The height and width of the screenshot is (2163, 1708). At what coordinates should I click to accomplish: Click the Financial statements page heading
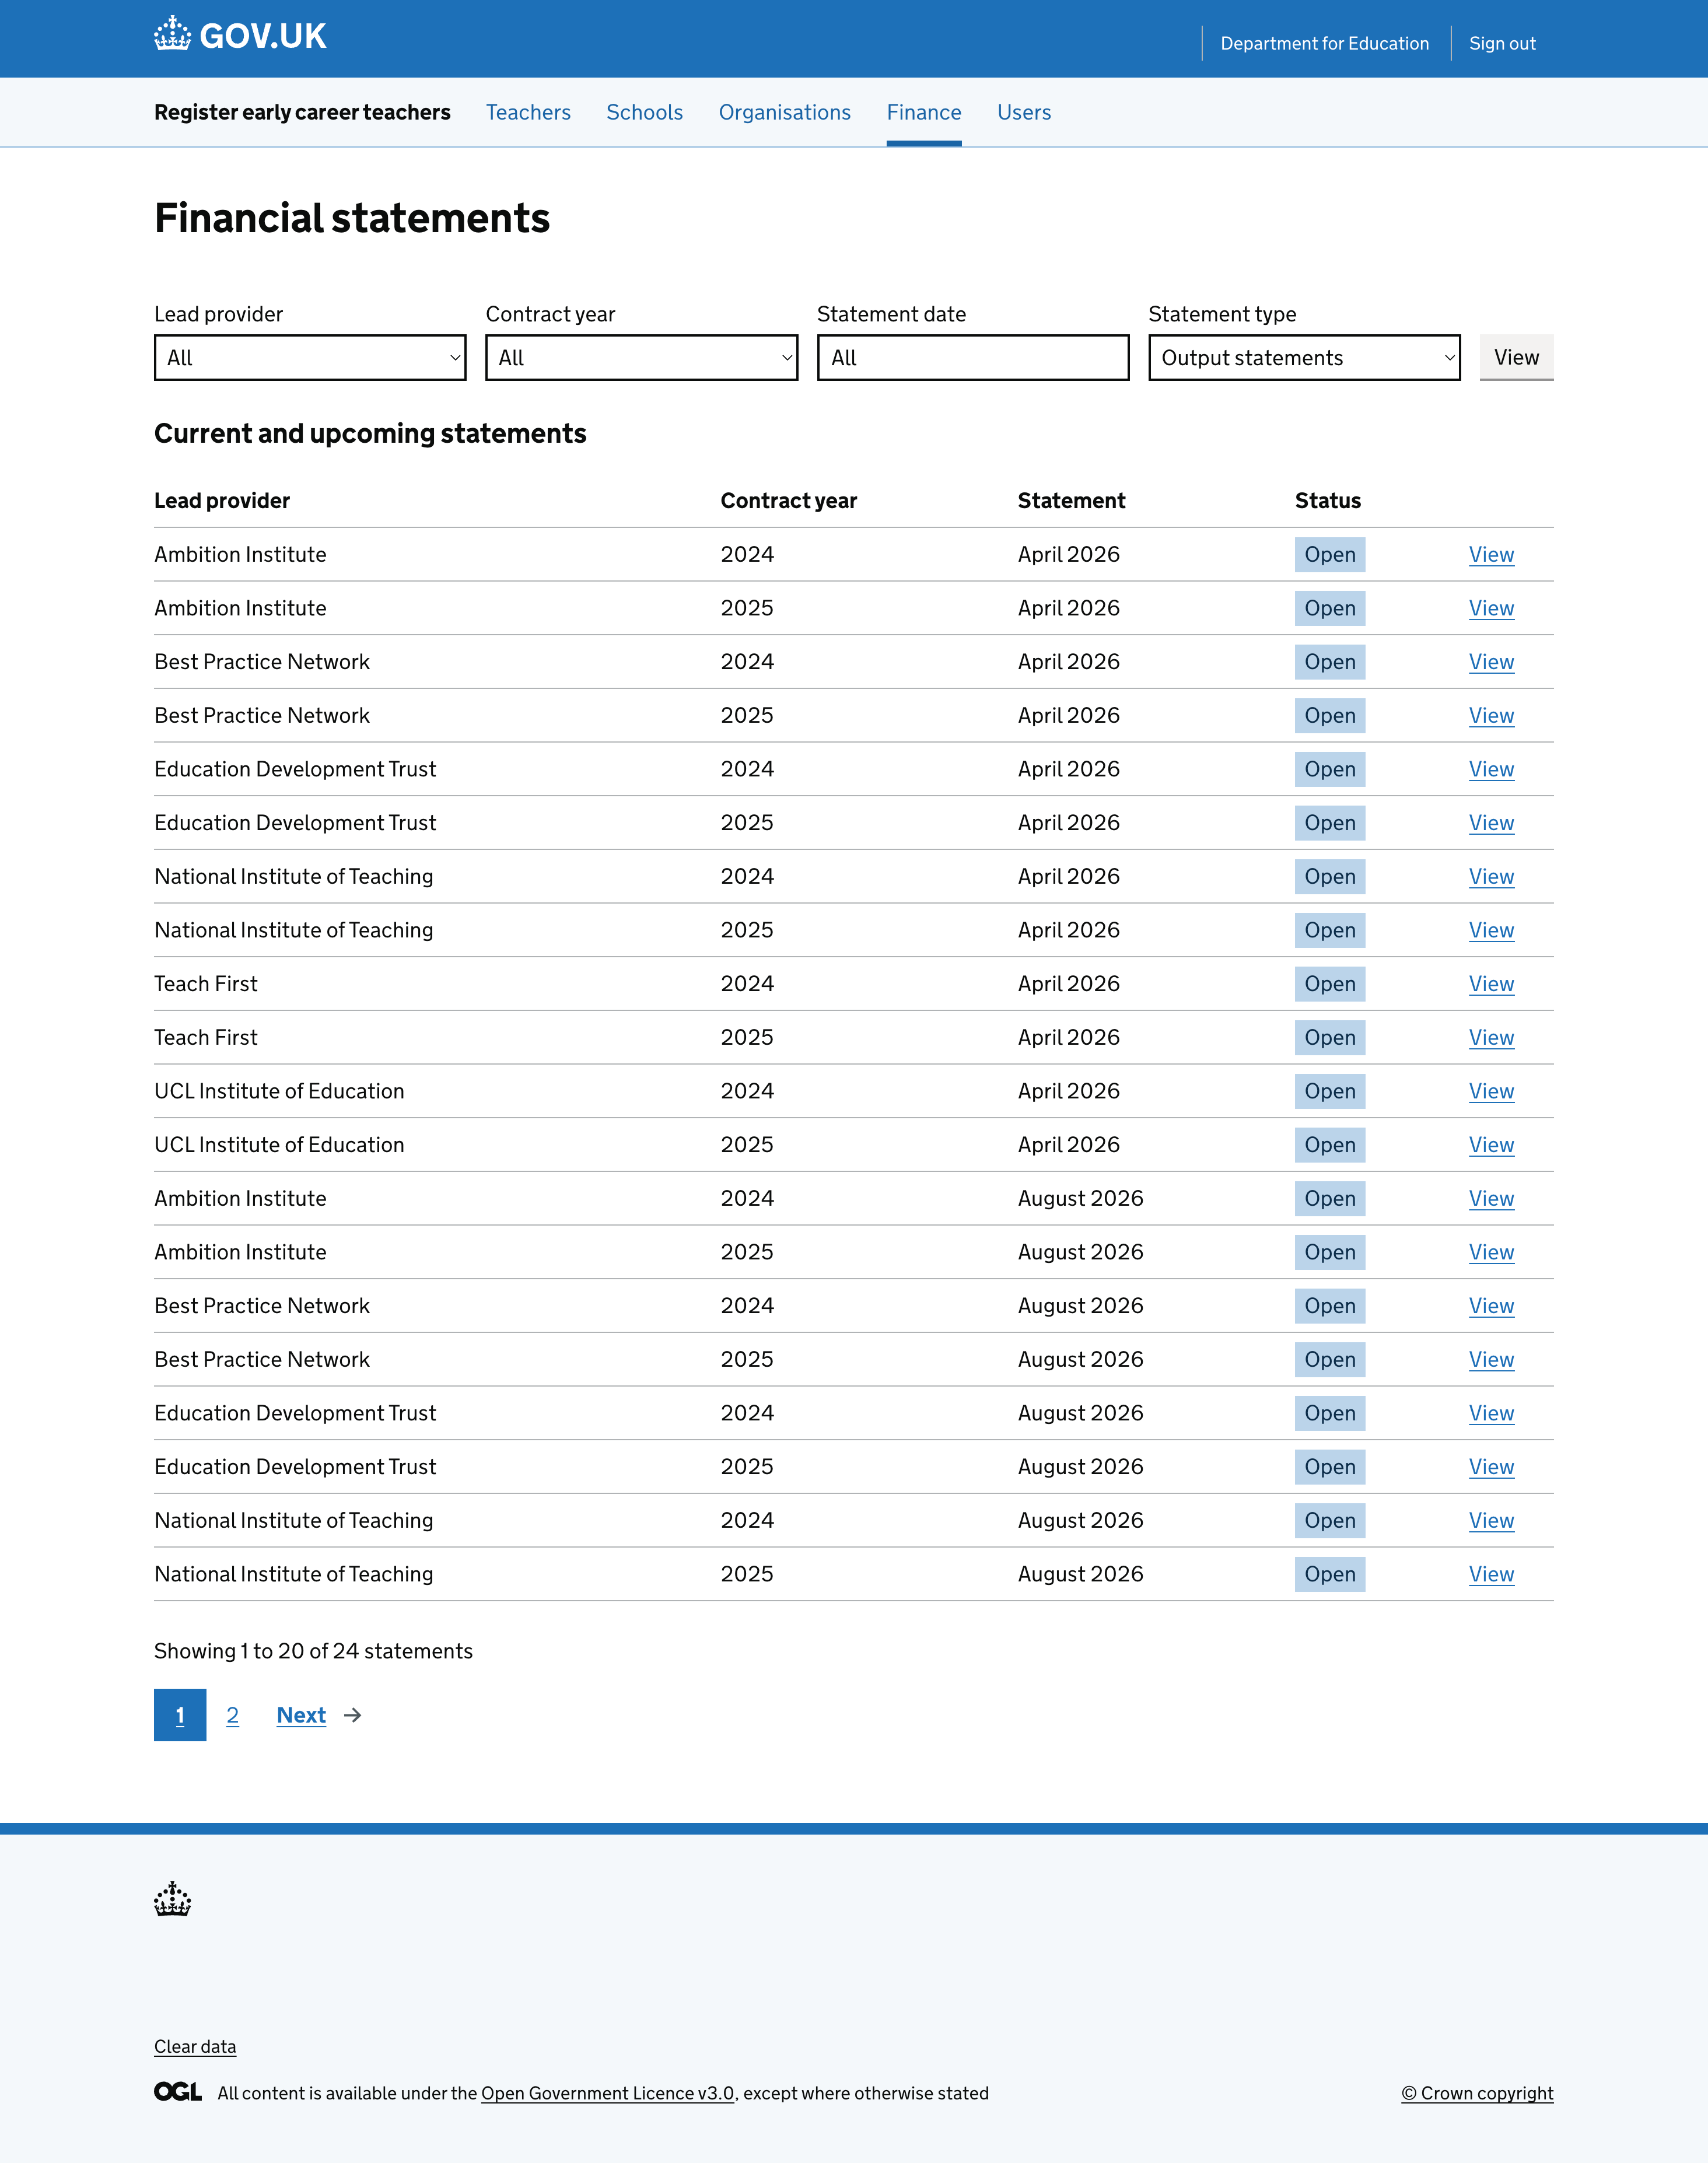click(352, 218)
